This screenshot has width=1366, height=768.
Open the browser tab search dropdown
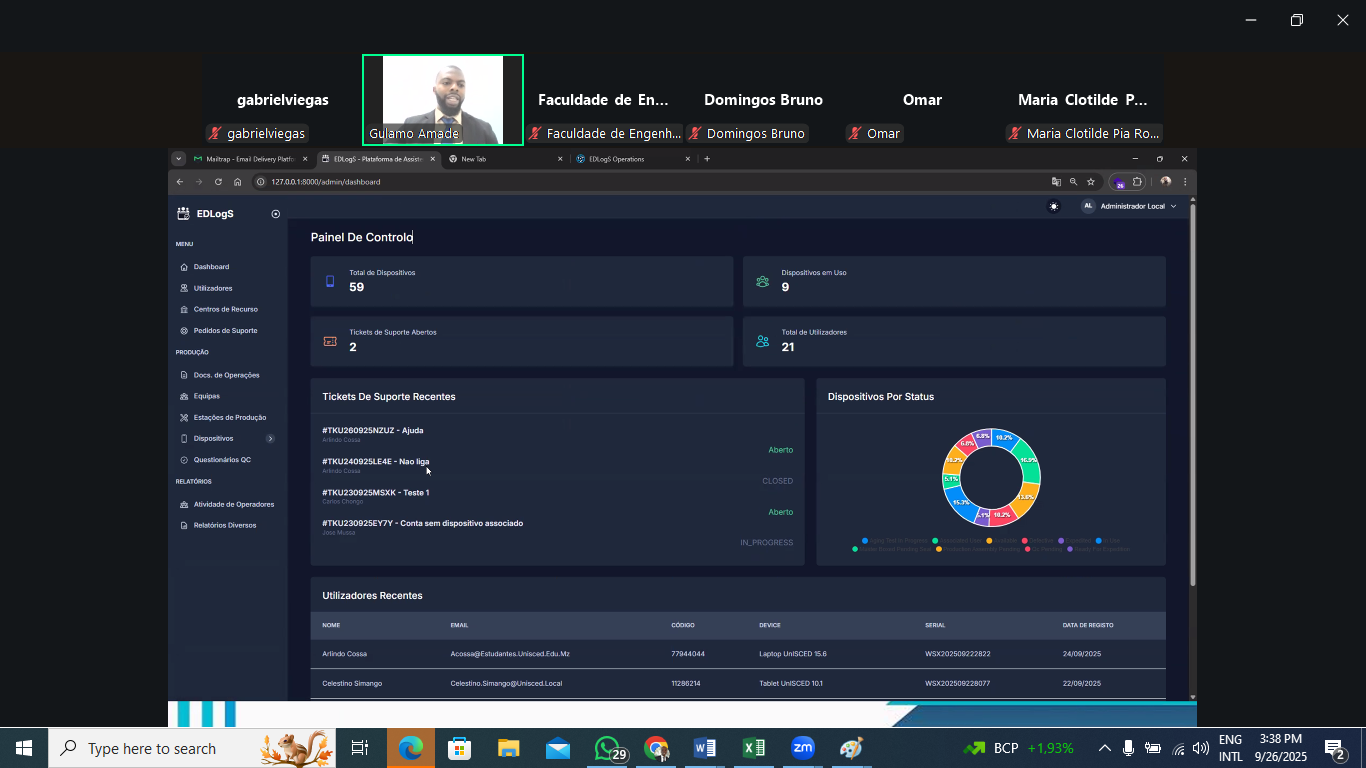click(179, 159)
